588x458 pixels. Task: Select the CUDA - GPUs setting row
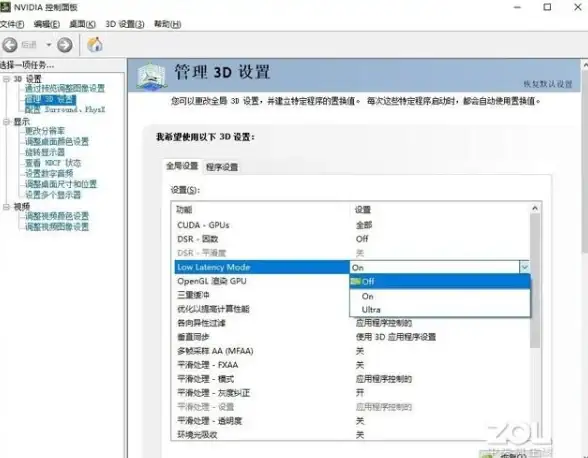tap(352, 225)
